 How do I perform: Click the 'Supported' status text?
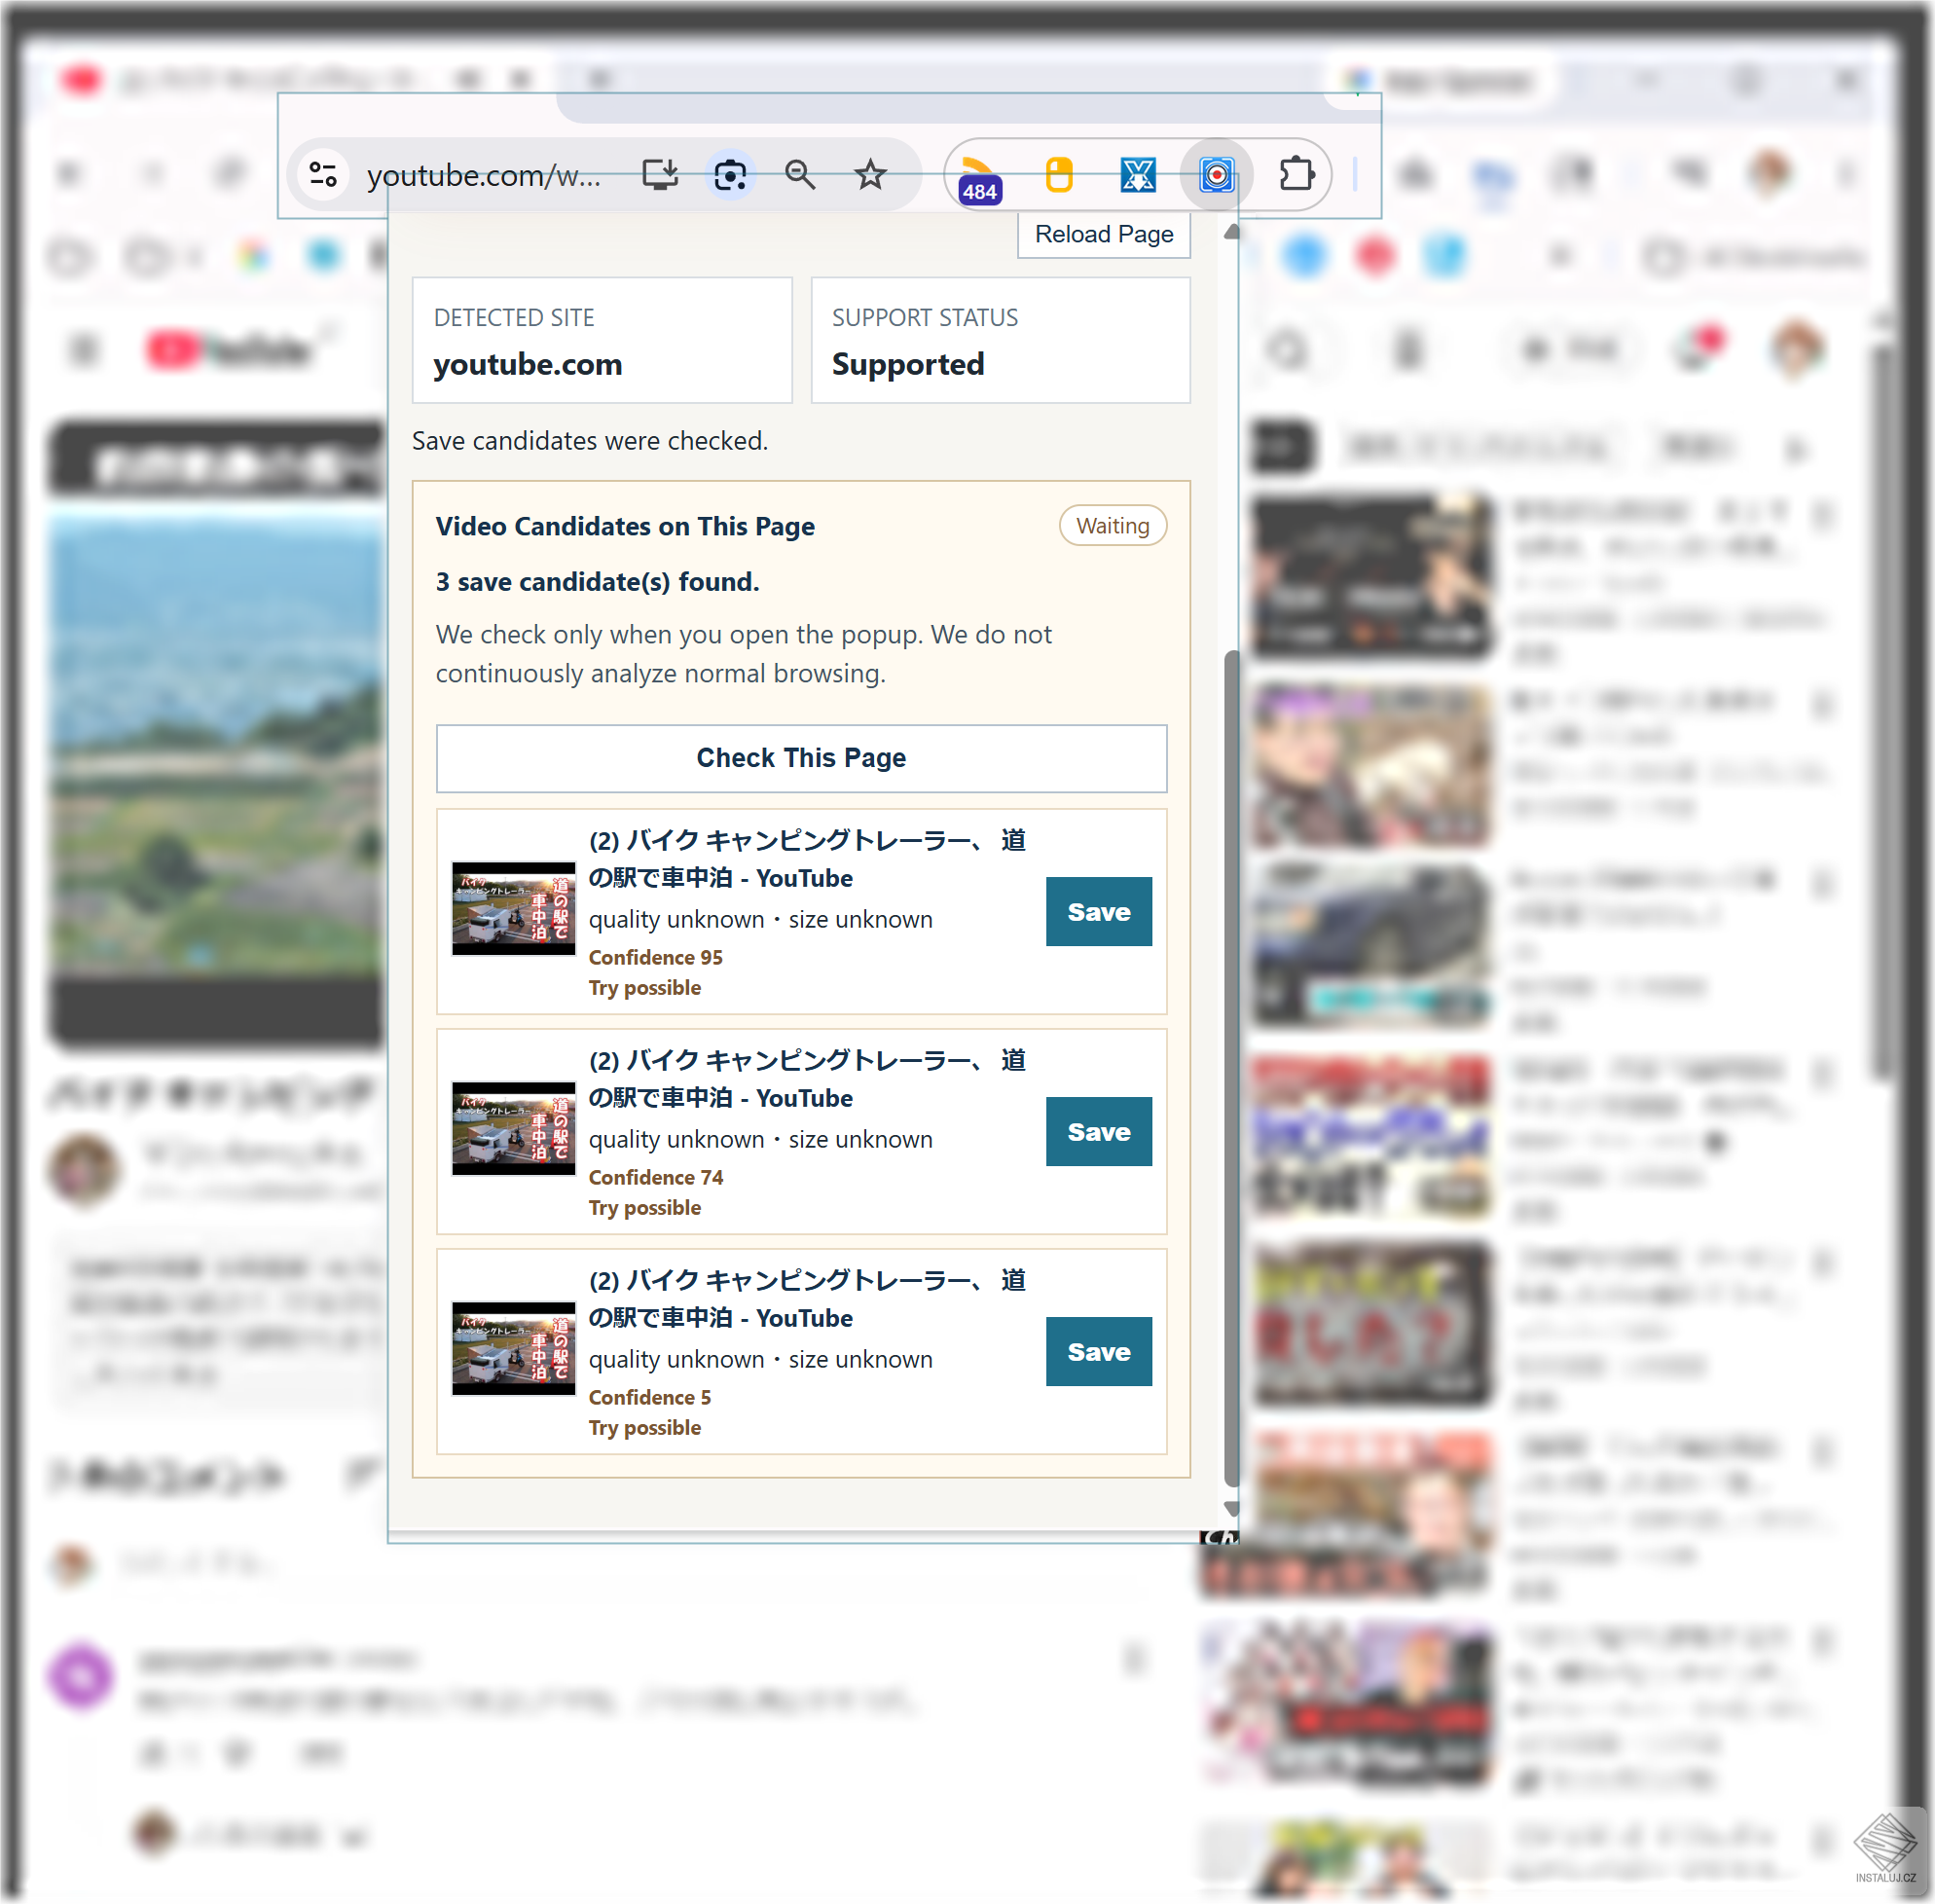click(x=907, y=364)
